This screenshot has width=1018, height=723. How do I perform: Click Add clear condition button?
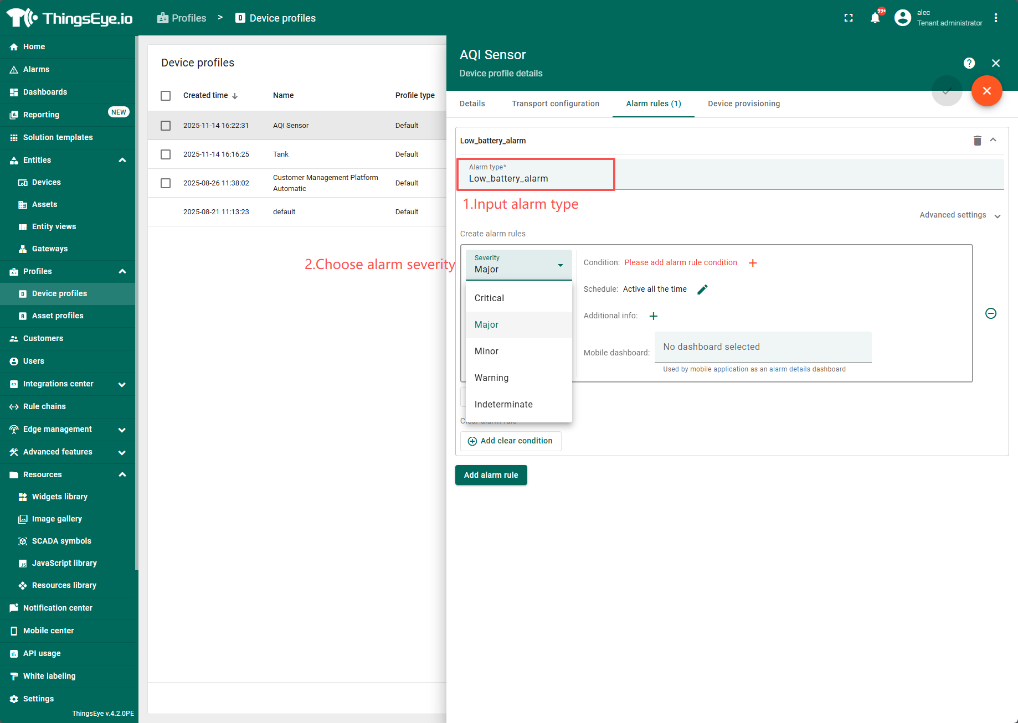(x=510, y=441)
